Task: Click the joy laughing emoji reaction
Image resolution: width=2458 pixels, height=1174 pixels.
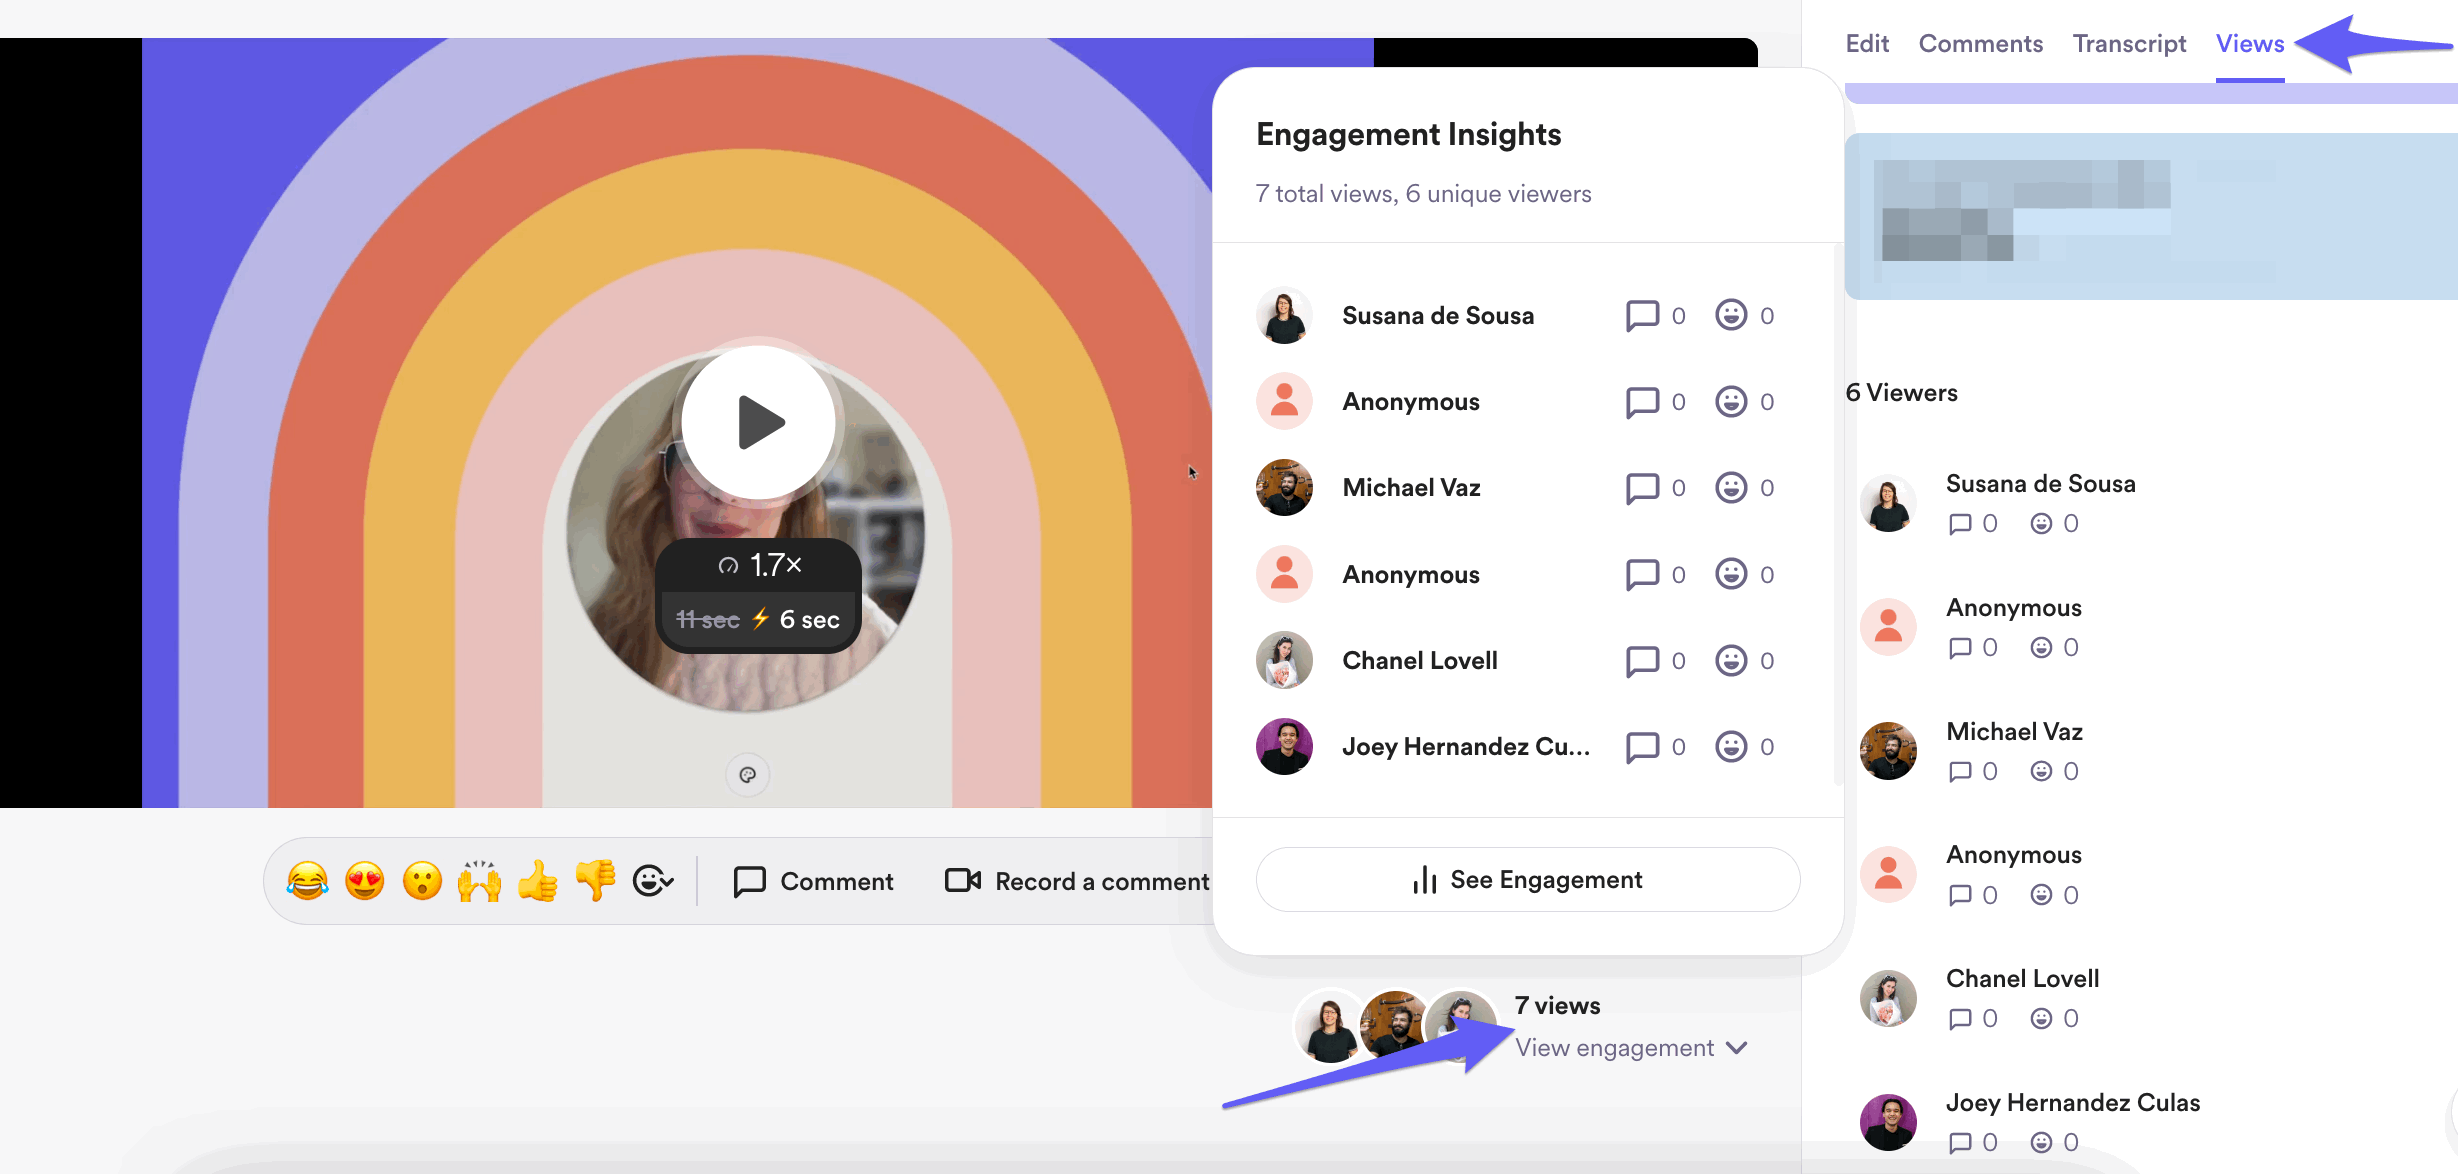Action: pos(307,881)
